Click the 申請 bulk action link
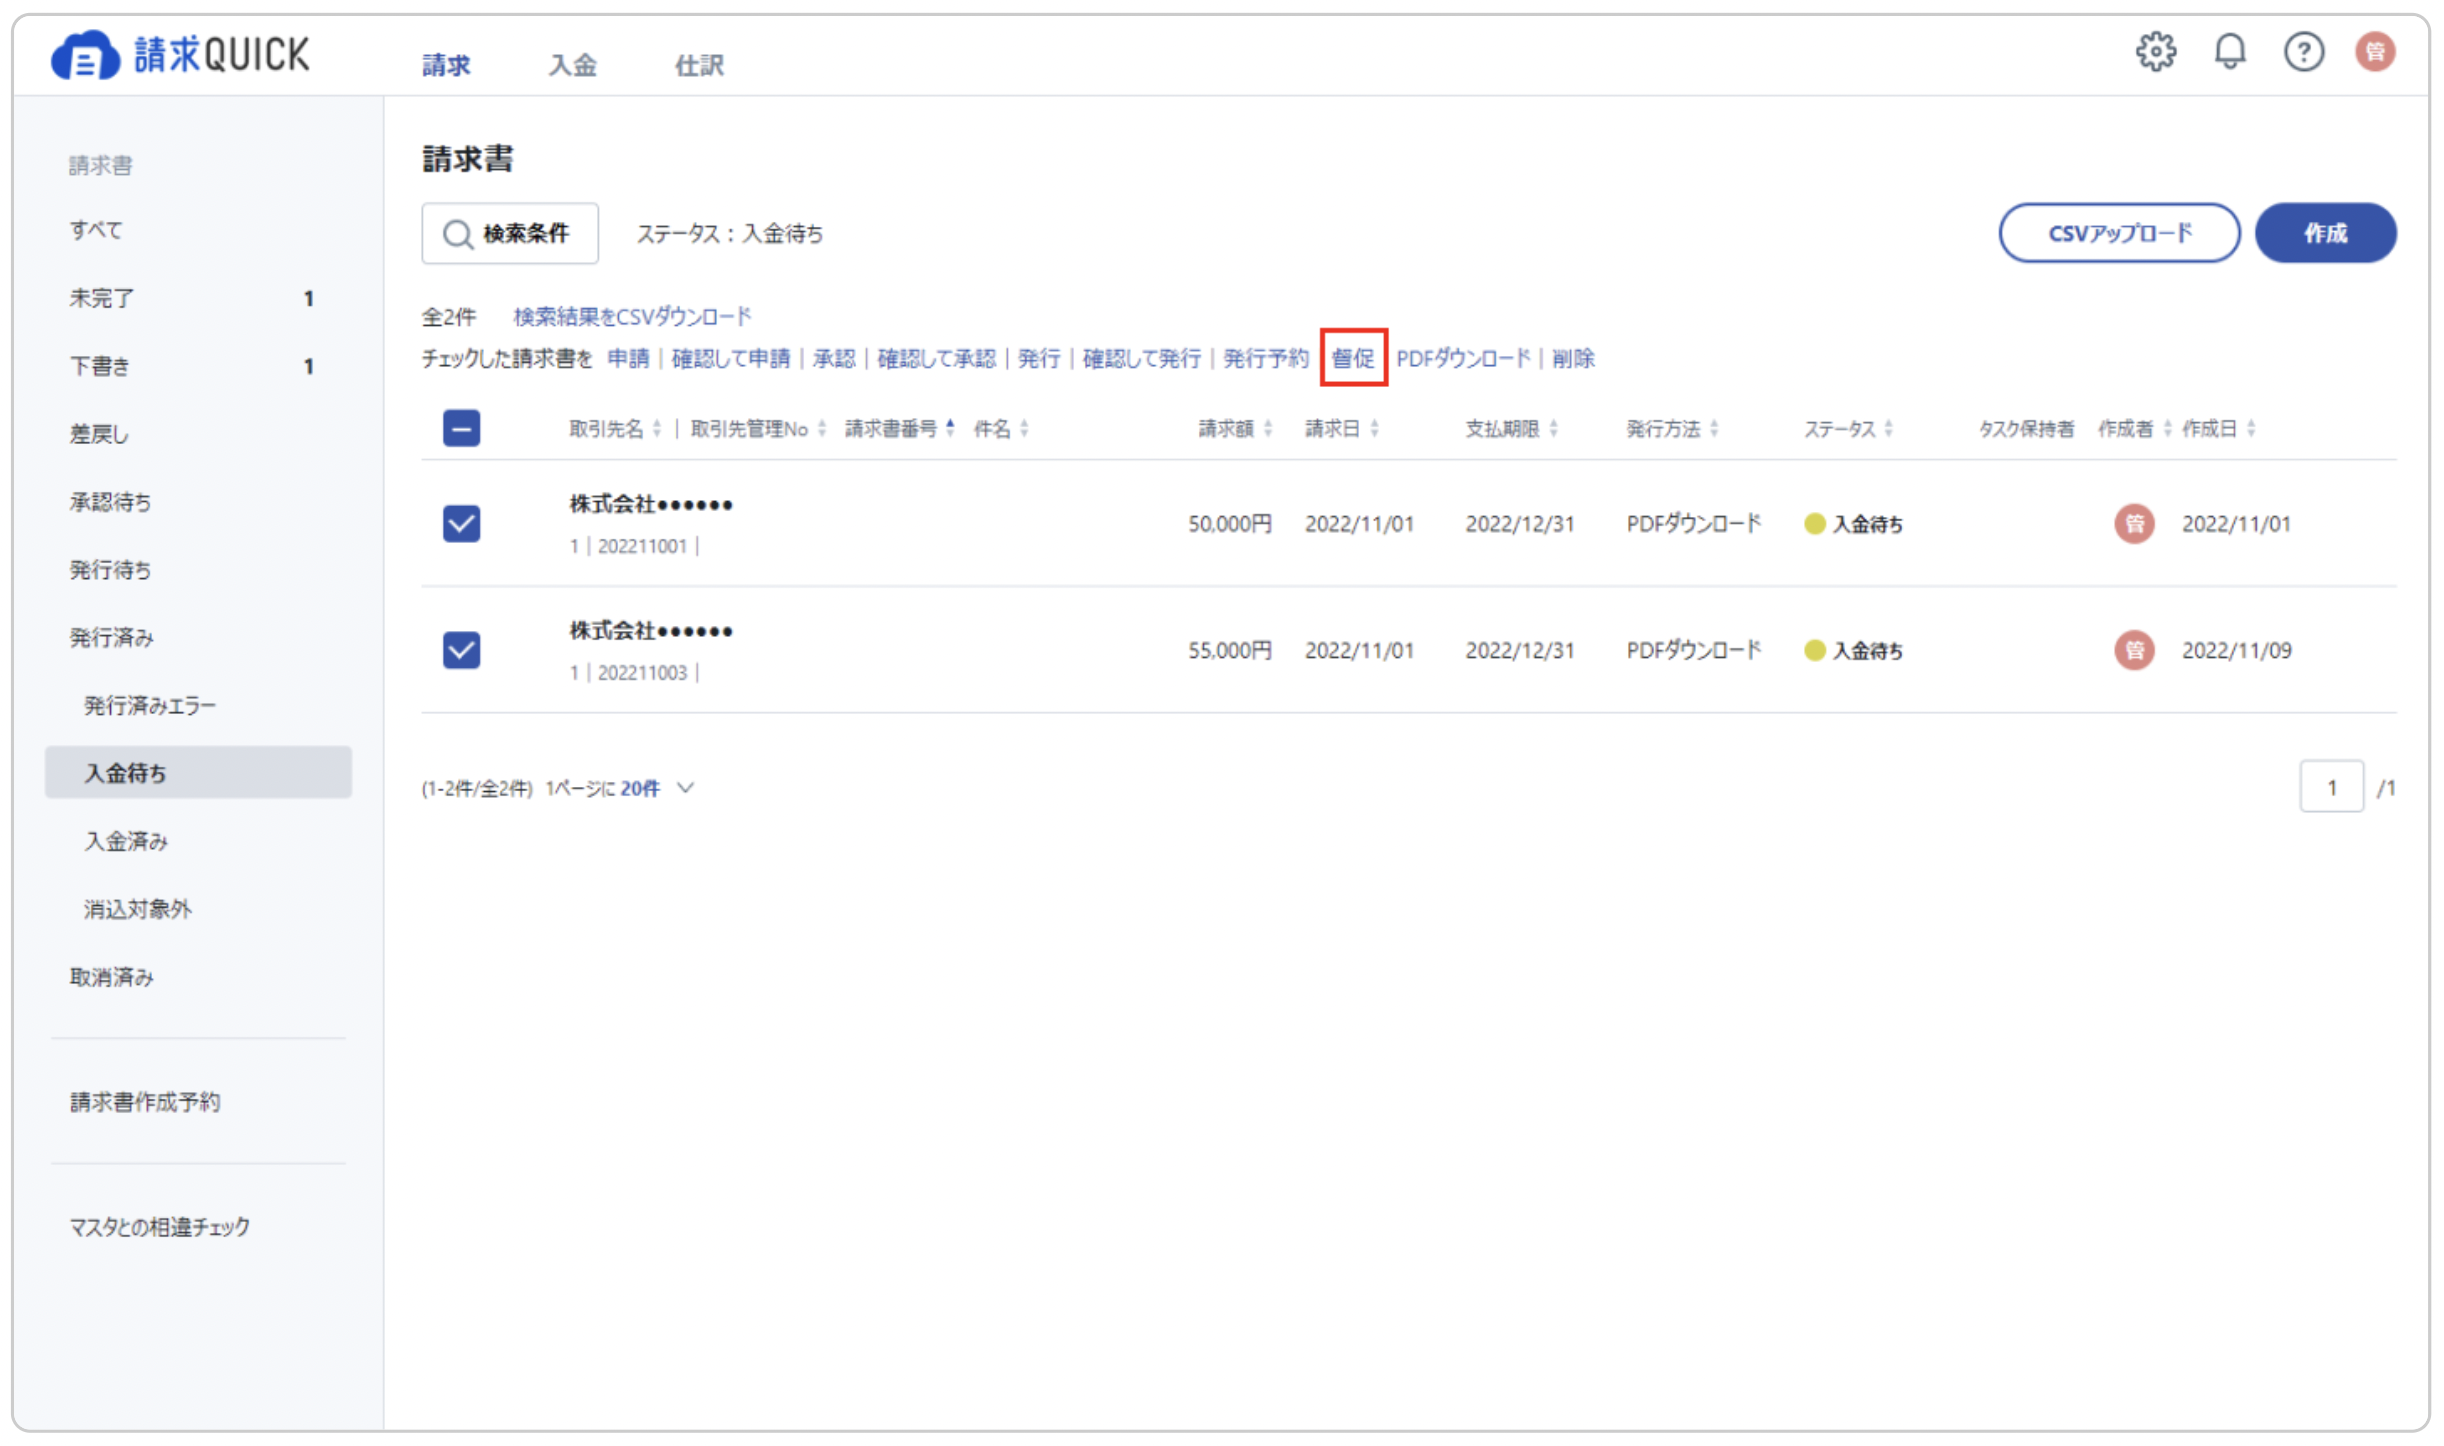 [x=628, y=358]
